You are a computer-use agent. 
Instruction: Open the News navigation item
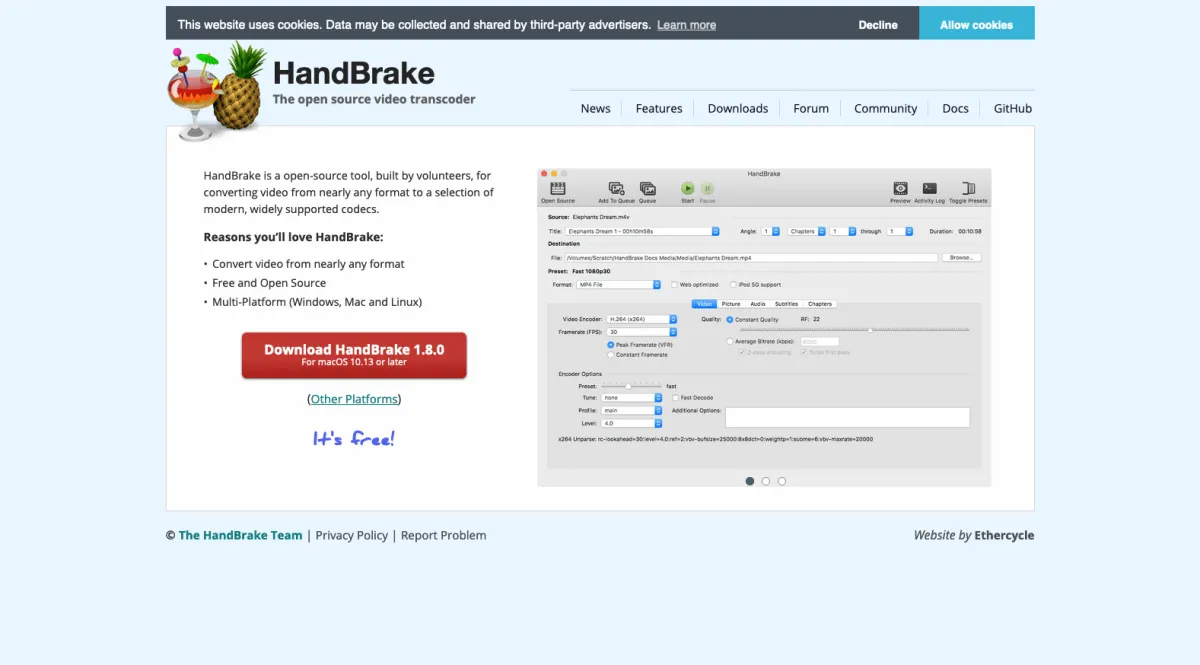click(x=595, y=108)
